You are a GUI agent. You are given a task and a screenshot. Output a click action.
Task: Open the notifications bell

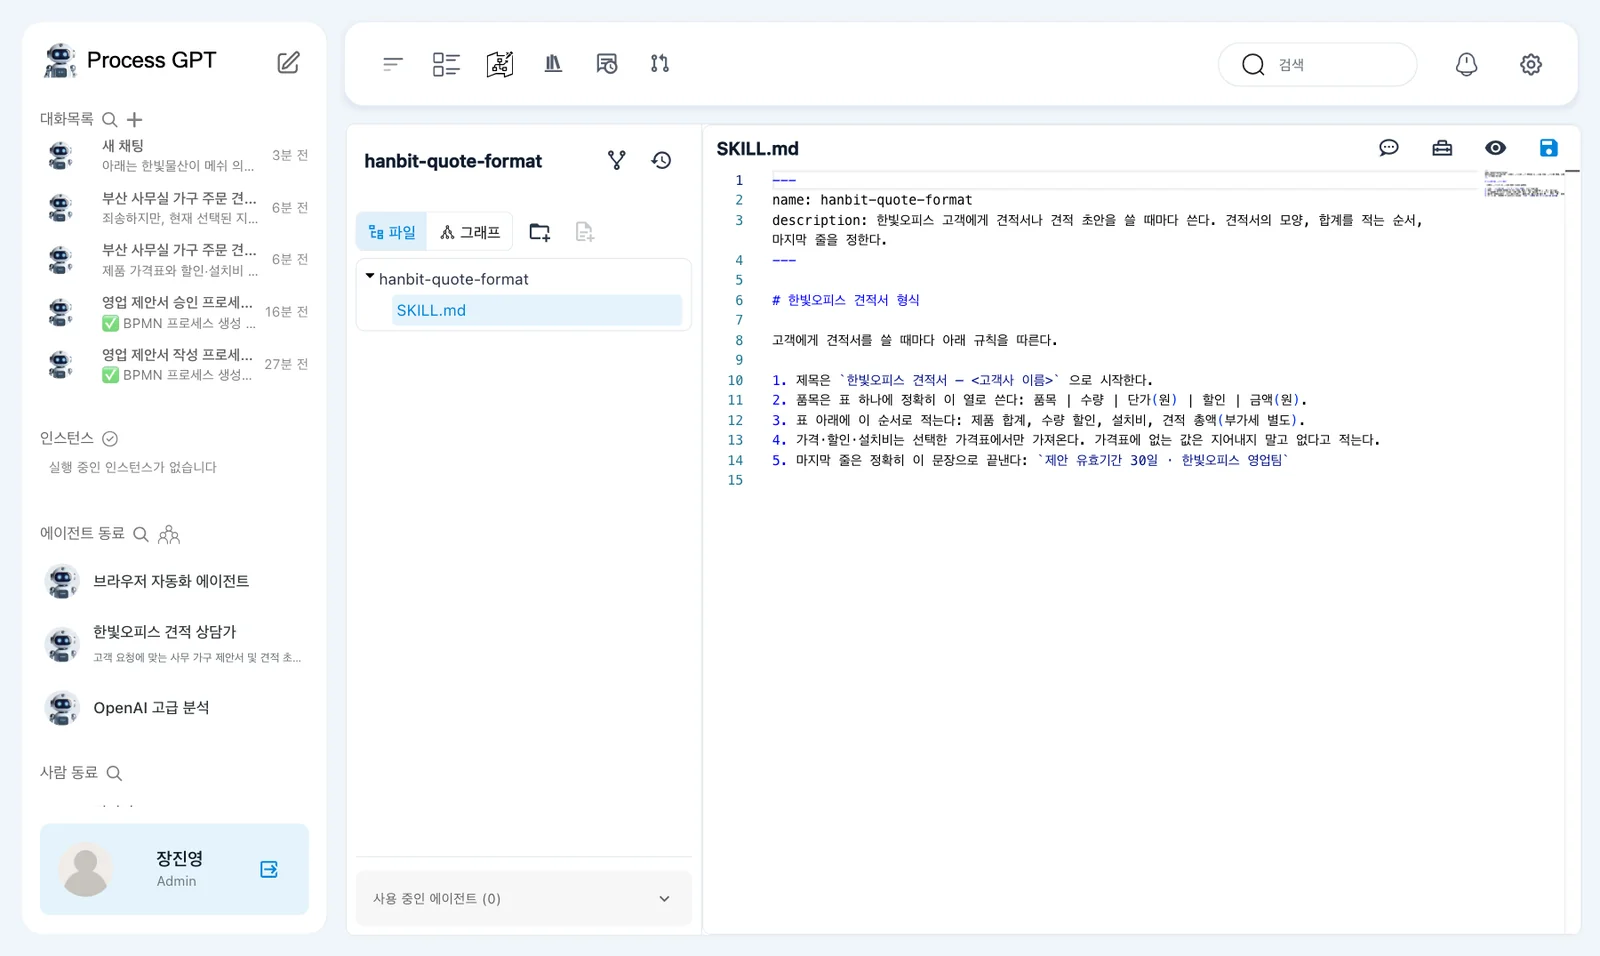(x=1466, y=64)
